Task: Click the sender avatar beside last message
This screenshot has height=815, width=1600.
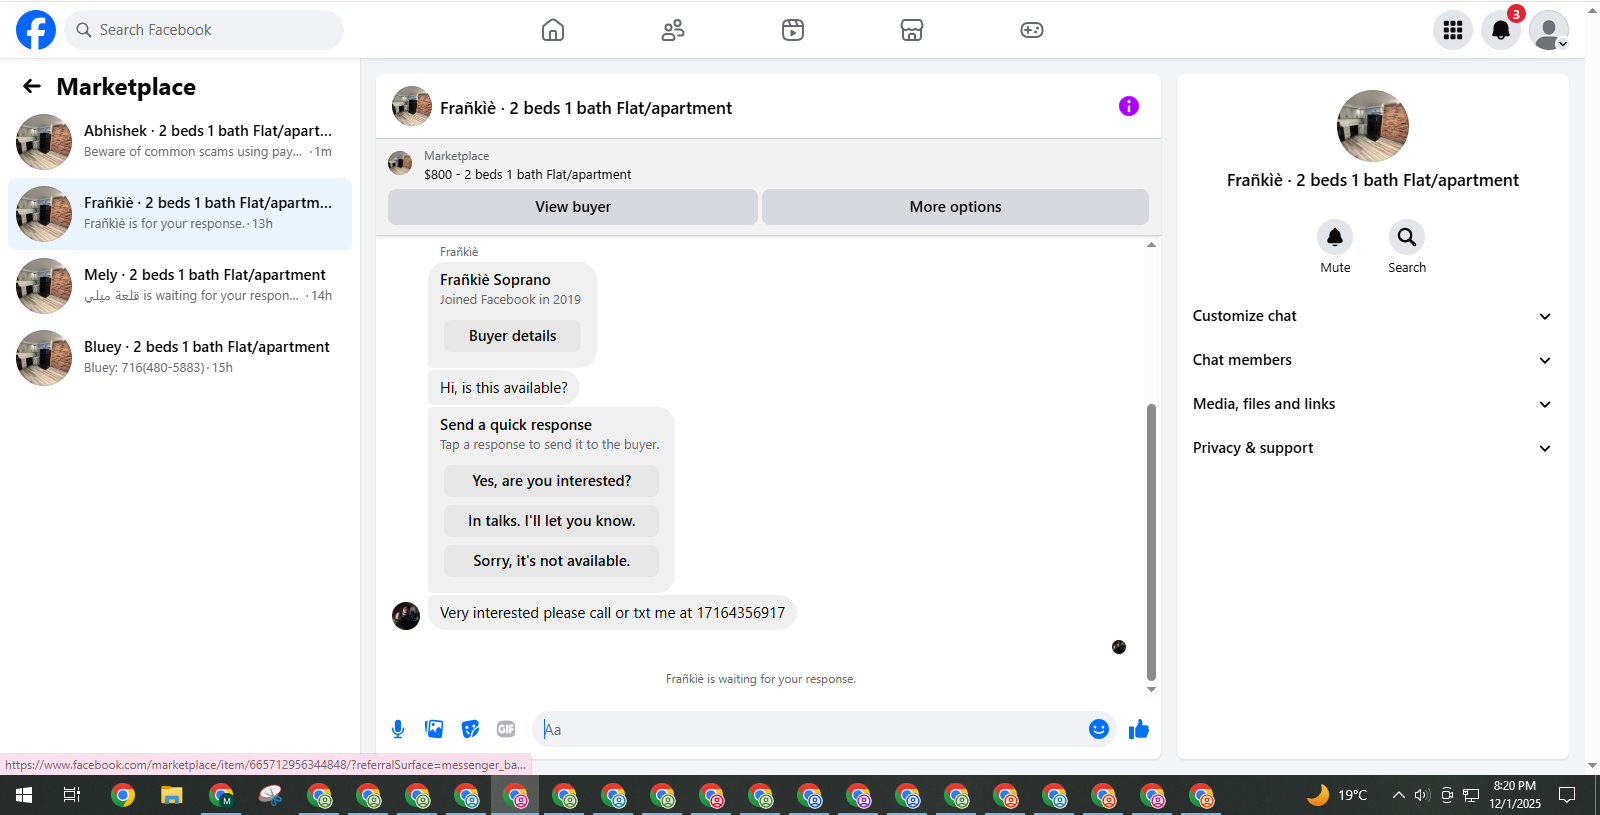Action: pyautogui.click(x=406, y=615)
